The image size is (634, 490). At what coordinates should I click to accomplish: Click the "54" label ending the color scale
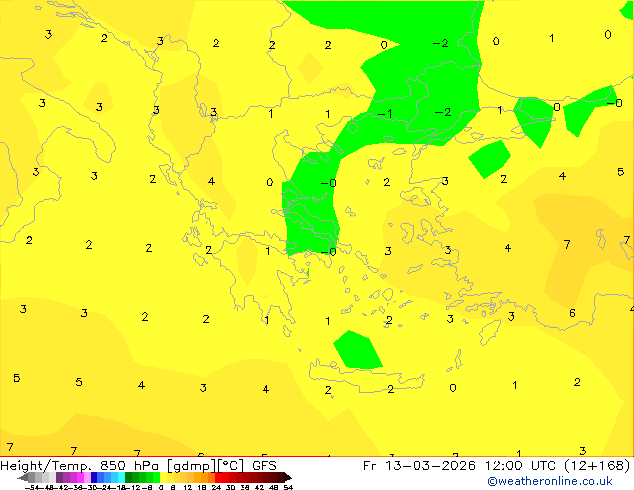288,487
